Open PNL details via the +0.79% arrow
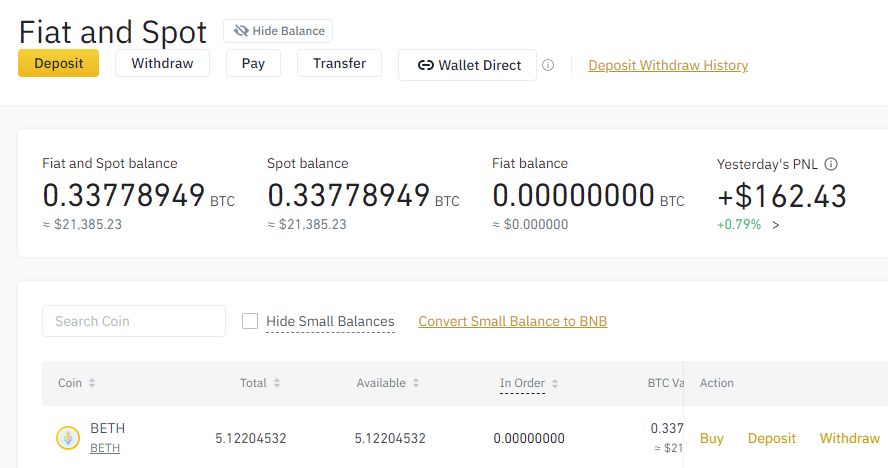The height and width of the screenshot is (468, 888). click(775, 225)
